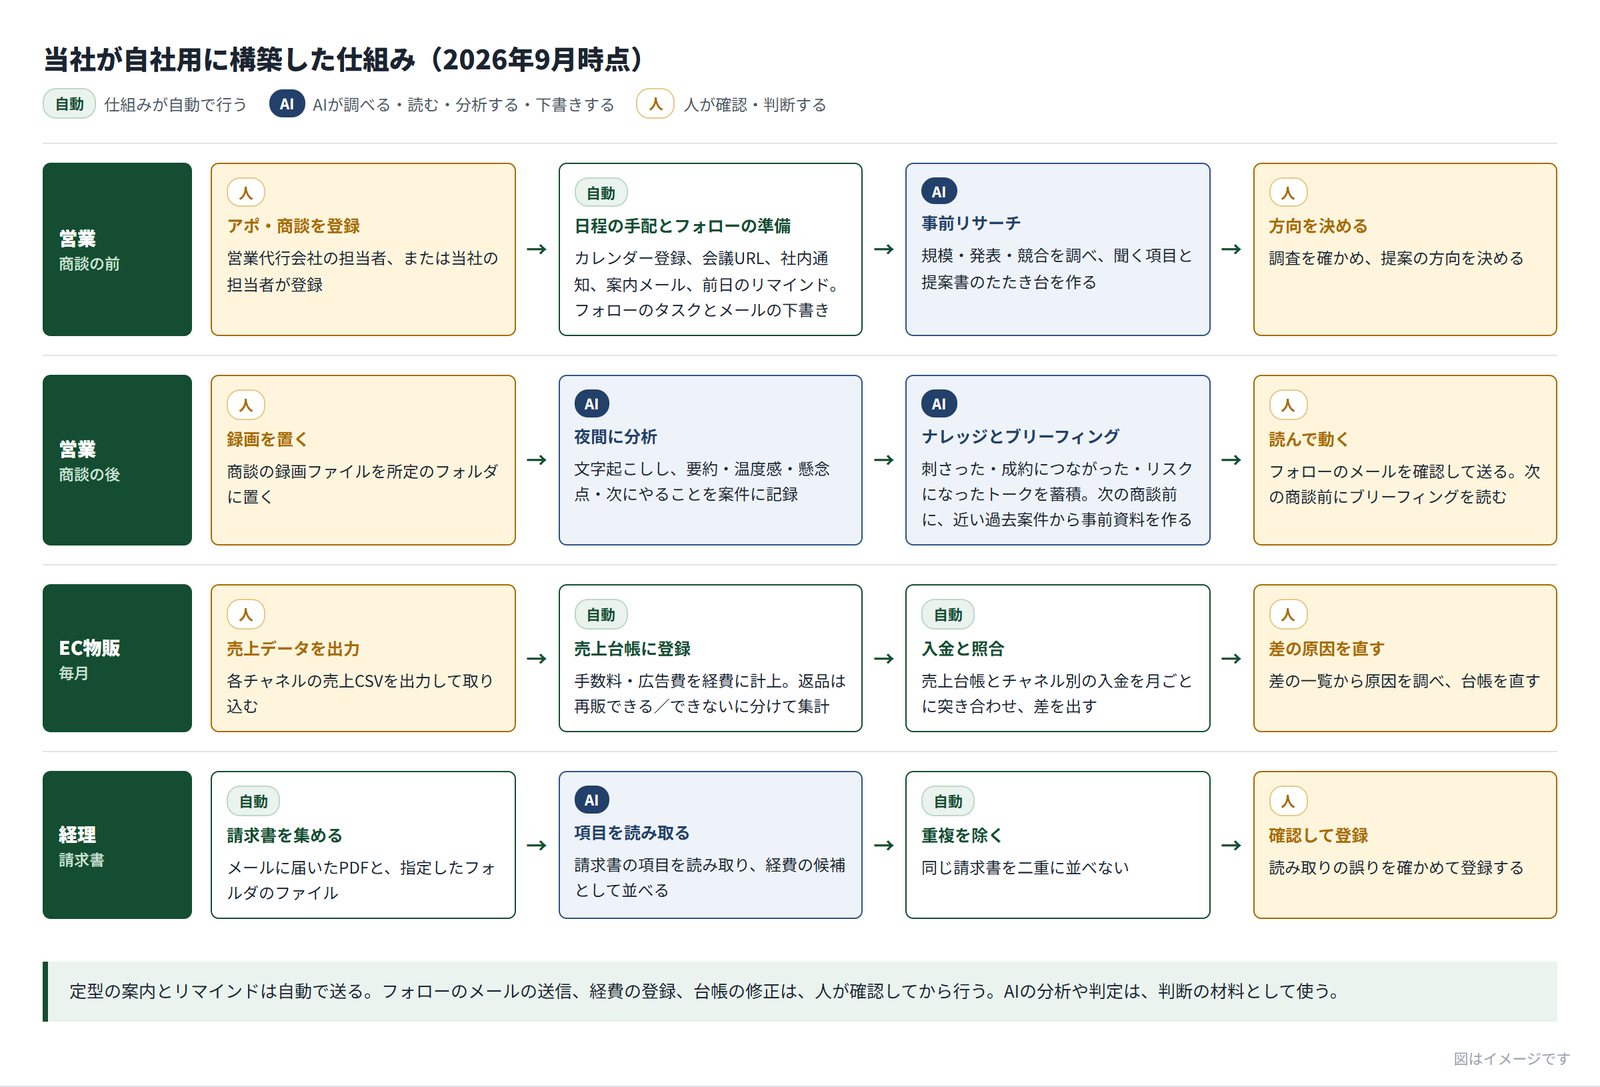The width and height of the screenshot is (1600, 1087).
Task: Click the 自動 badge in the legend
Action: click(x=69, y=104)
